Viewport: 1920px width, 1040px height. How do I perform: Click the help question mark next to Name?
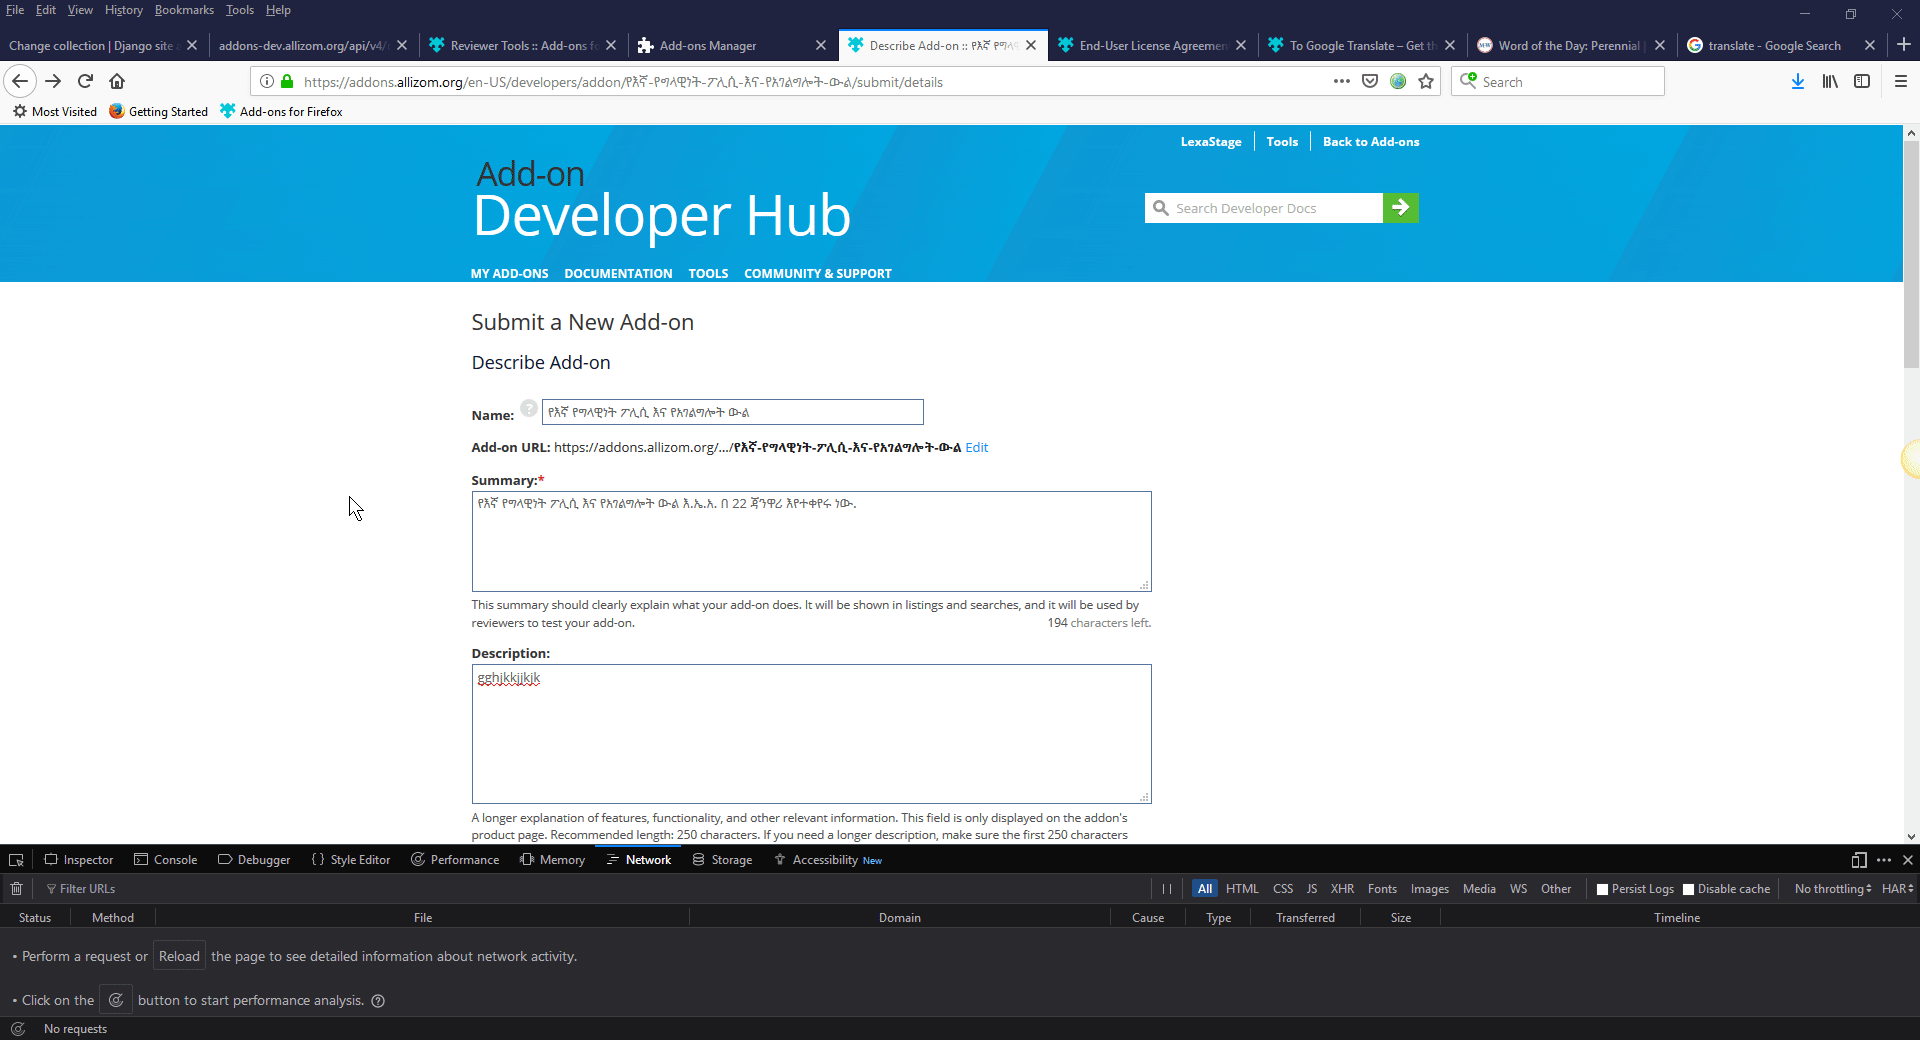[529, 408]
